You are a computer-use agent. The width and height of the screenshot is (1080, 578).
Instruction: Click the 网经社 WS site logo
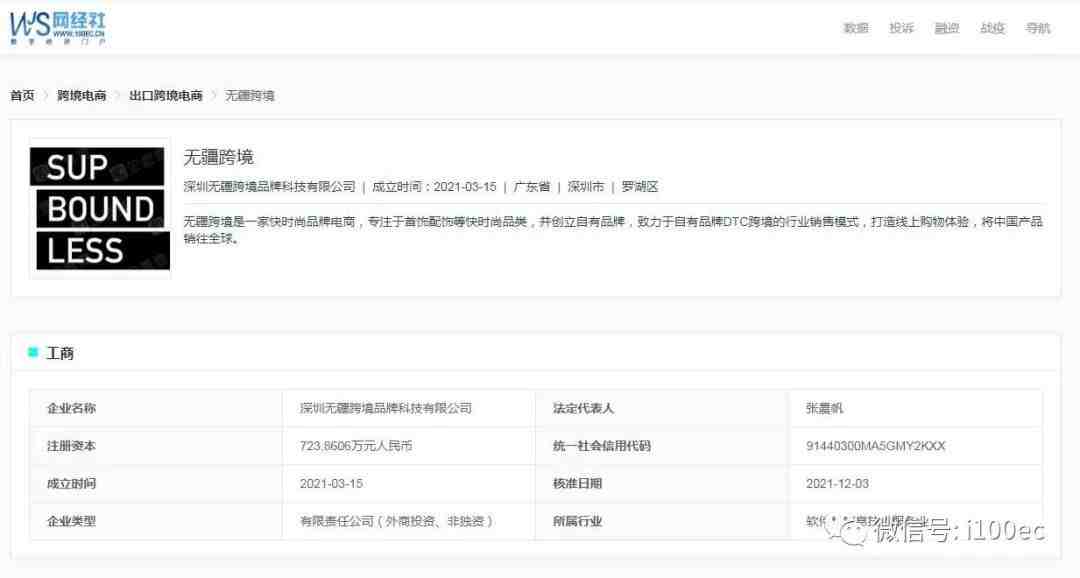[x=58, y=28]
